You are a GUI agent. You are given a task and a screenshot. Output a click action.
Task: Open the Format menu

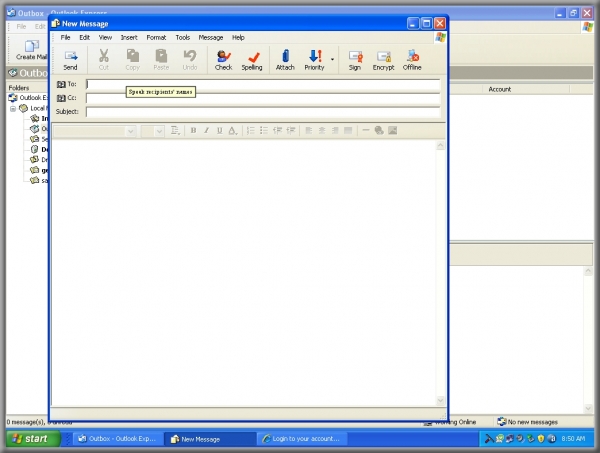(x=156, y=37)
